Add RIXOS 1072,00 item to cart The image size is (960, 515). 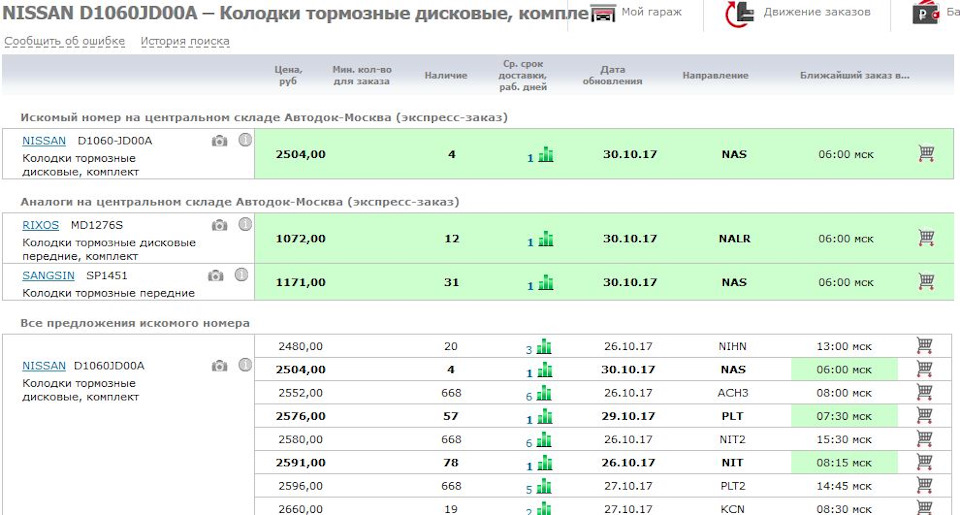coord(926,238)
